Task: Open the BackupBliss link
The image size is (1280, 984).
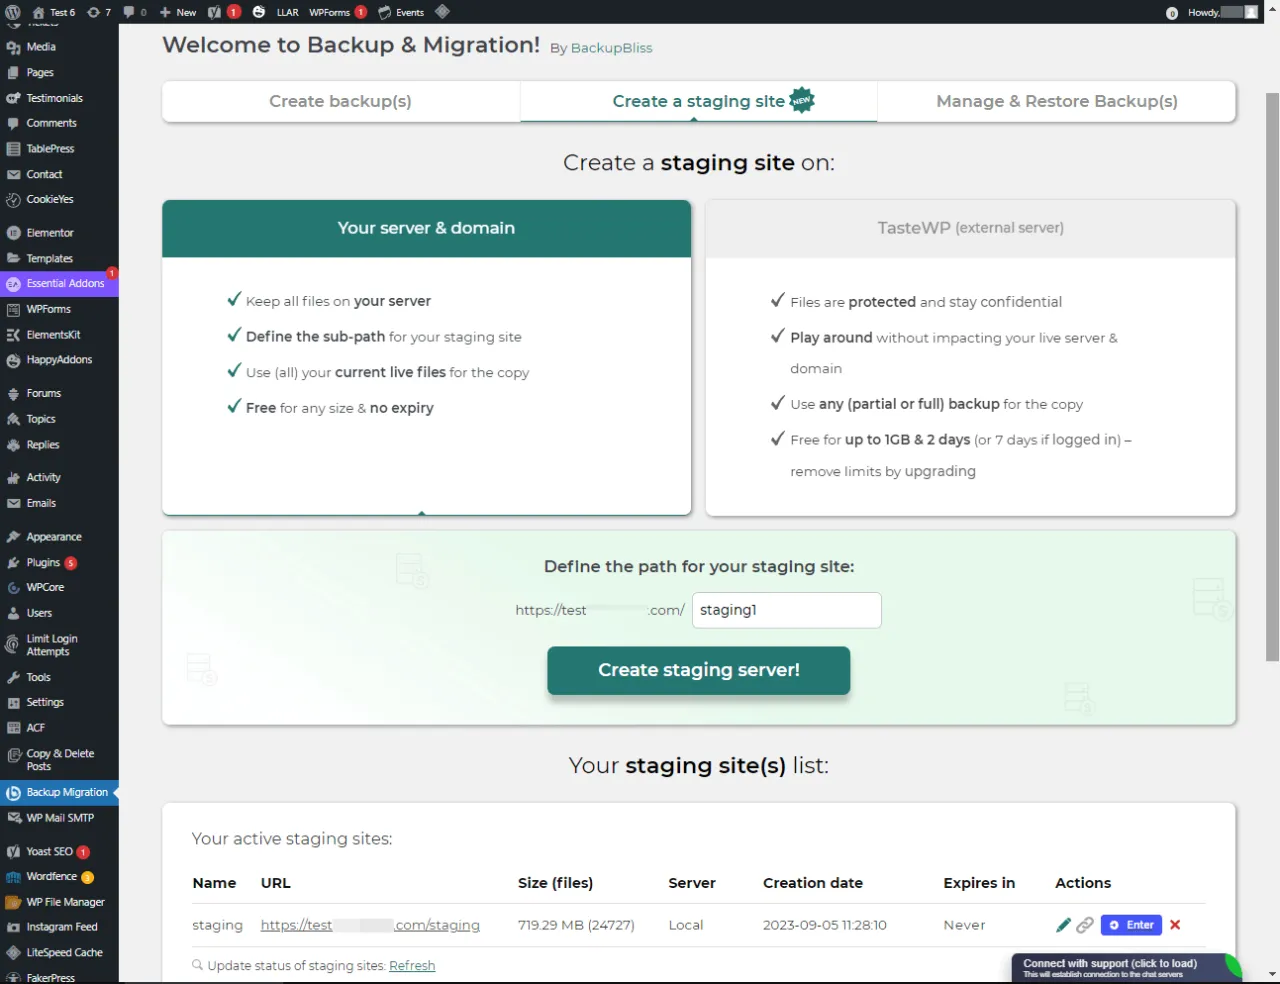Action: click(x=611, y=48)
